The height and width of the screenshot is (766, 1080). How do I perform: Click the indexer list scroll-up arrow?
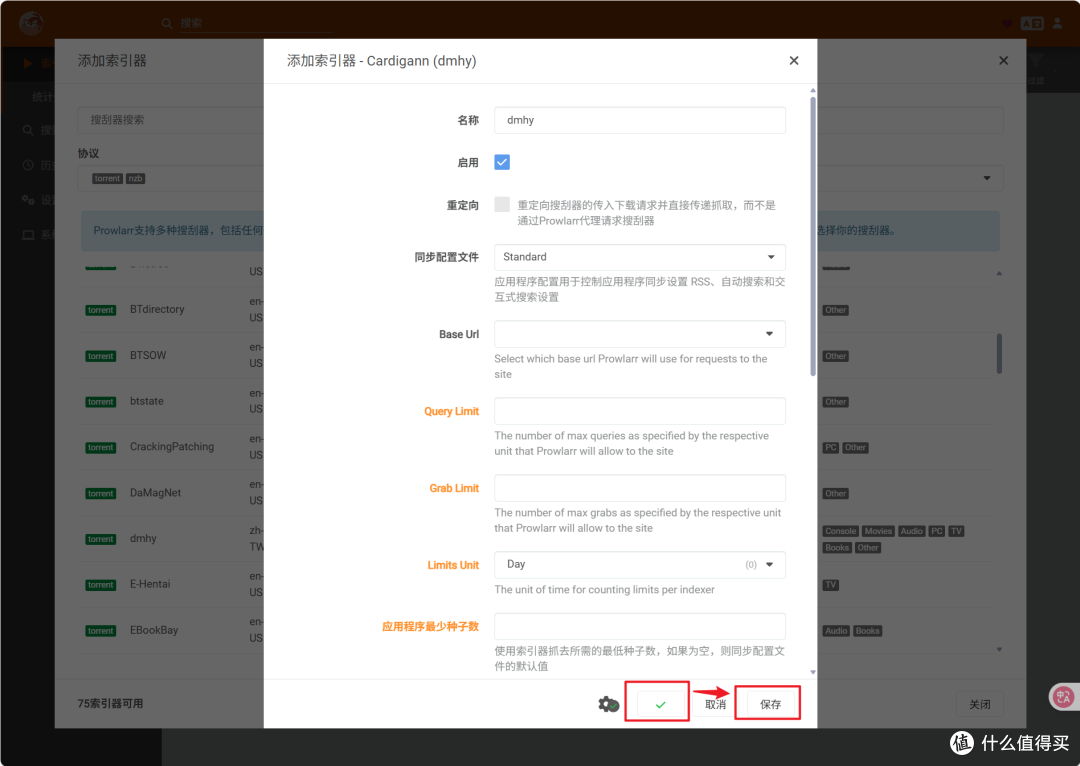(999, 273)
